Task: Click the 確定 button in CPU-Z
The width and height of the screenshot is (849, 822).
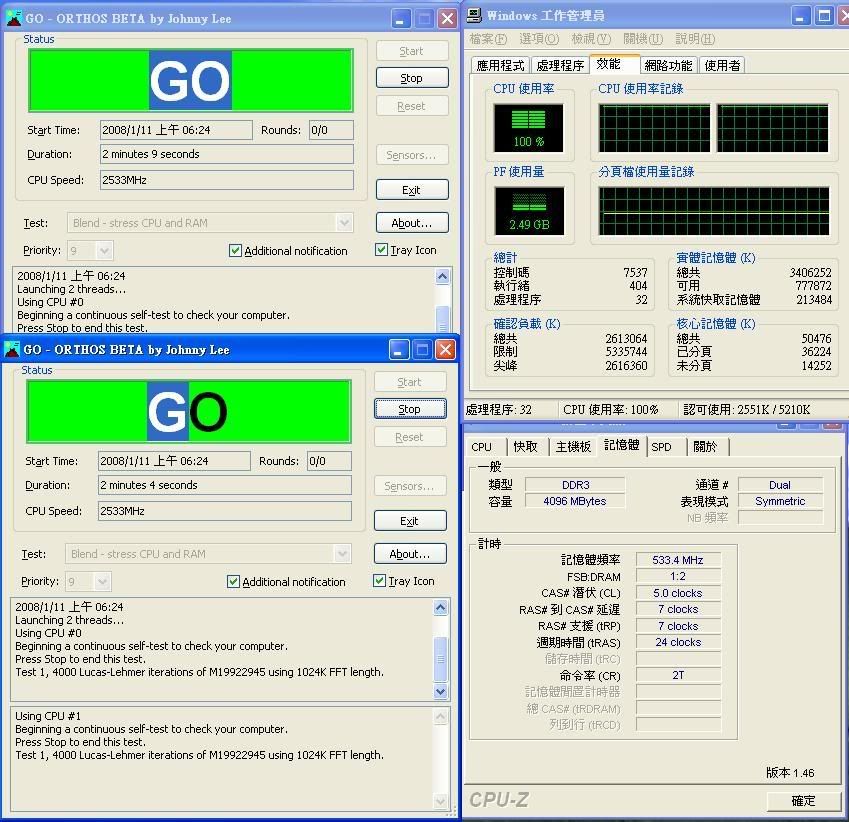Action: pyautogui.click(x=804, y=800)
